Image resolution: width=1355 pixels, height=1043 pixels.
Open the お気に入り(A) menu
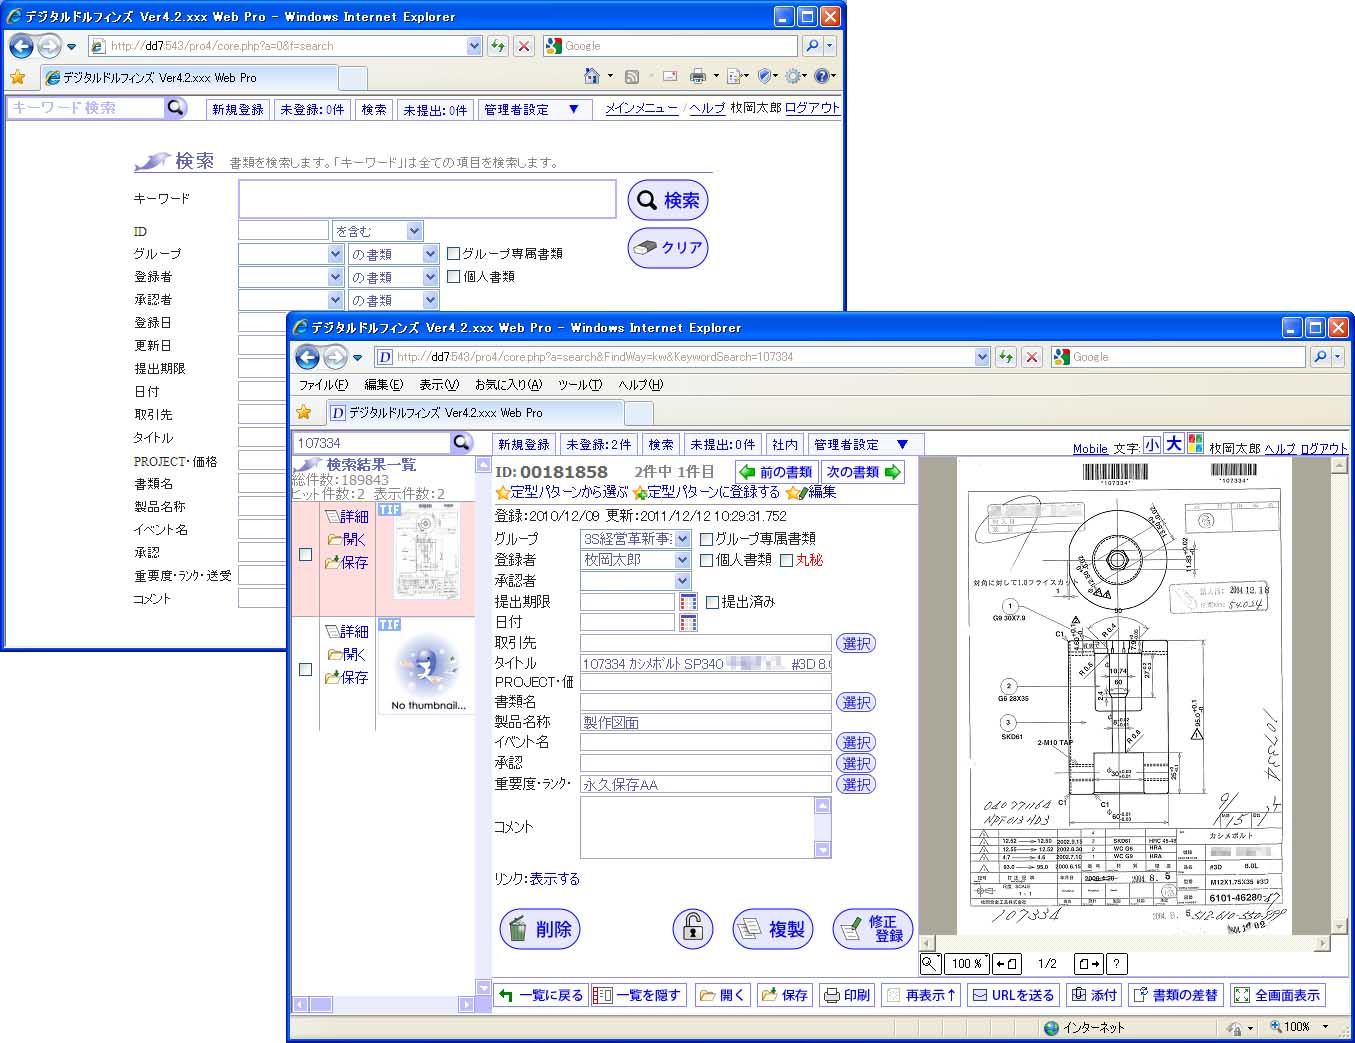[508, 385]
